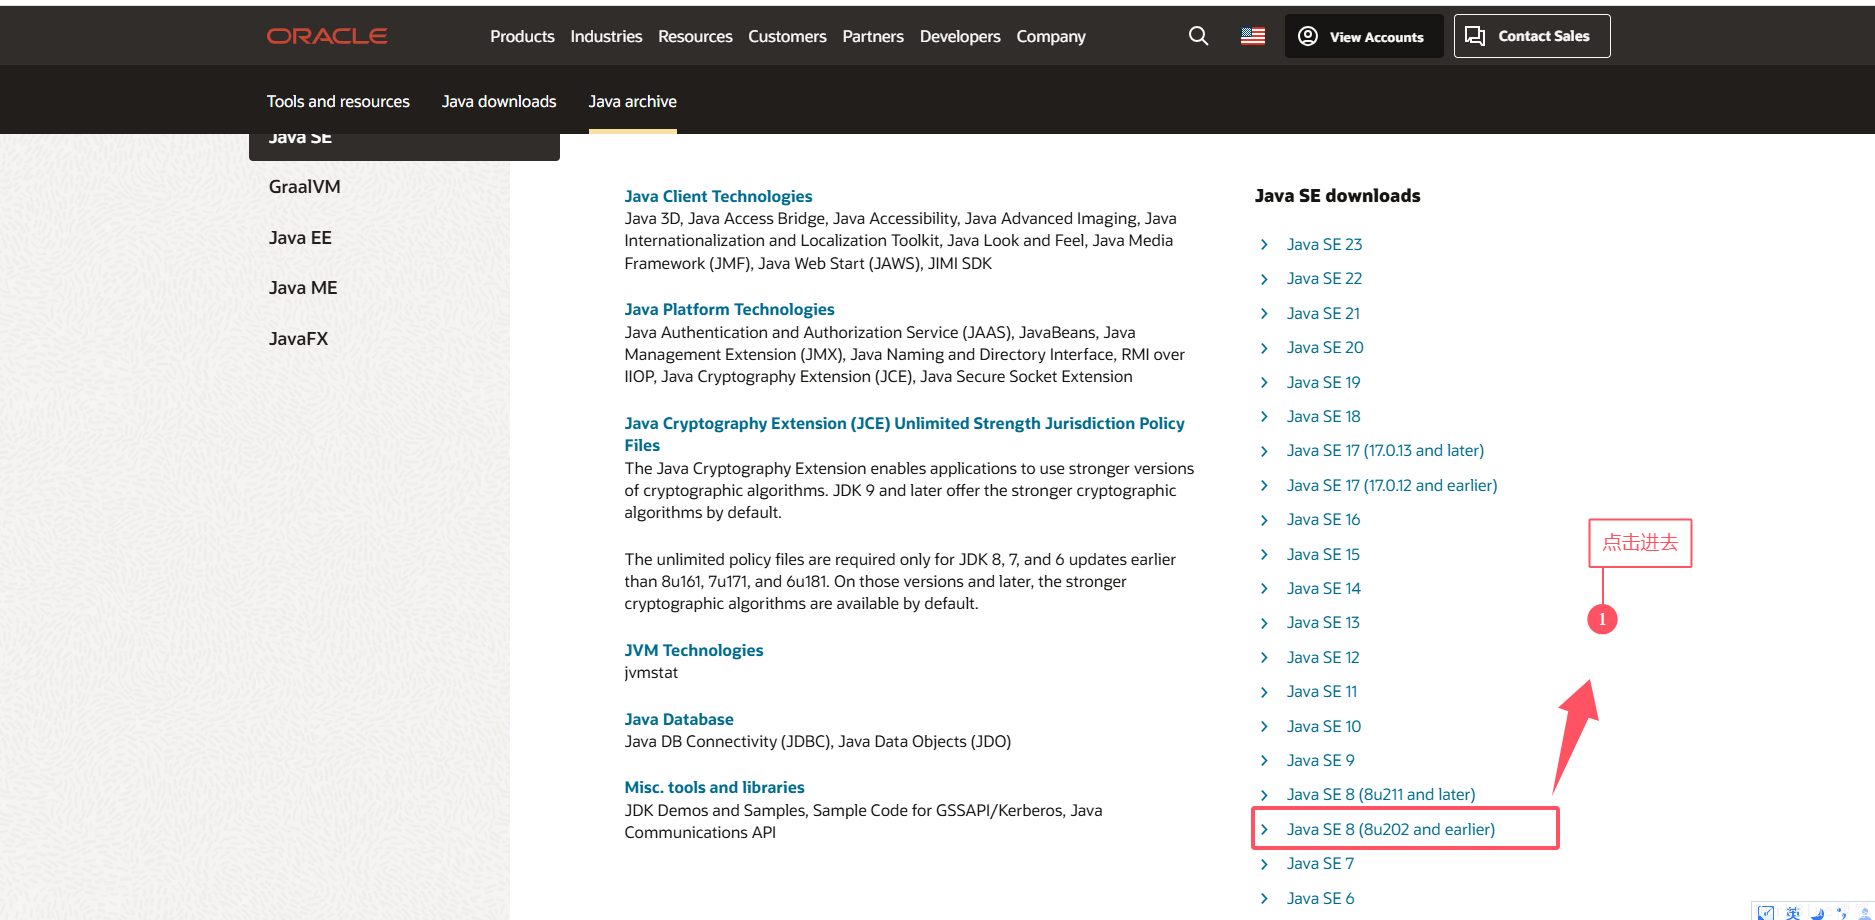Select GraalVM in the sidebar

click(x=305, y=187)
